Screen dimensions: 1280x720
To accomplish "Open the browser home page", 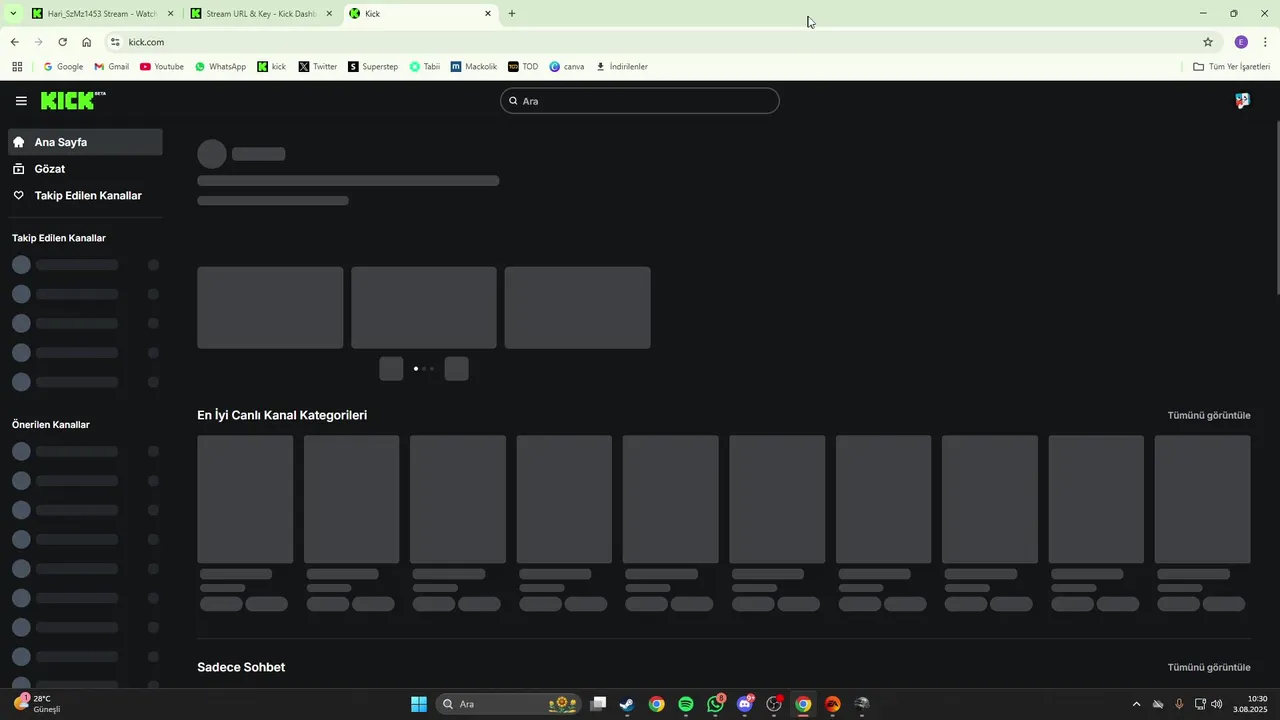I will (x=87, y=42).
